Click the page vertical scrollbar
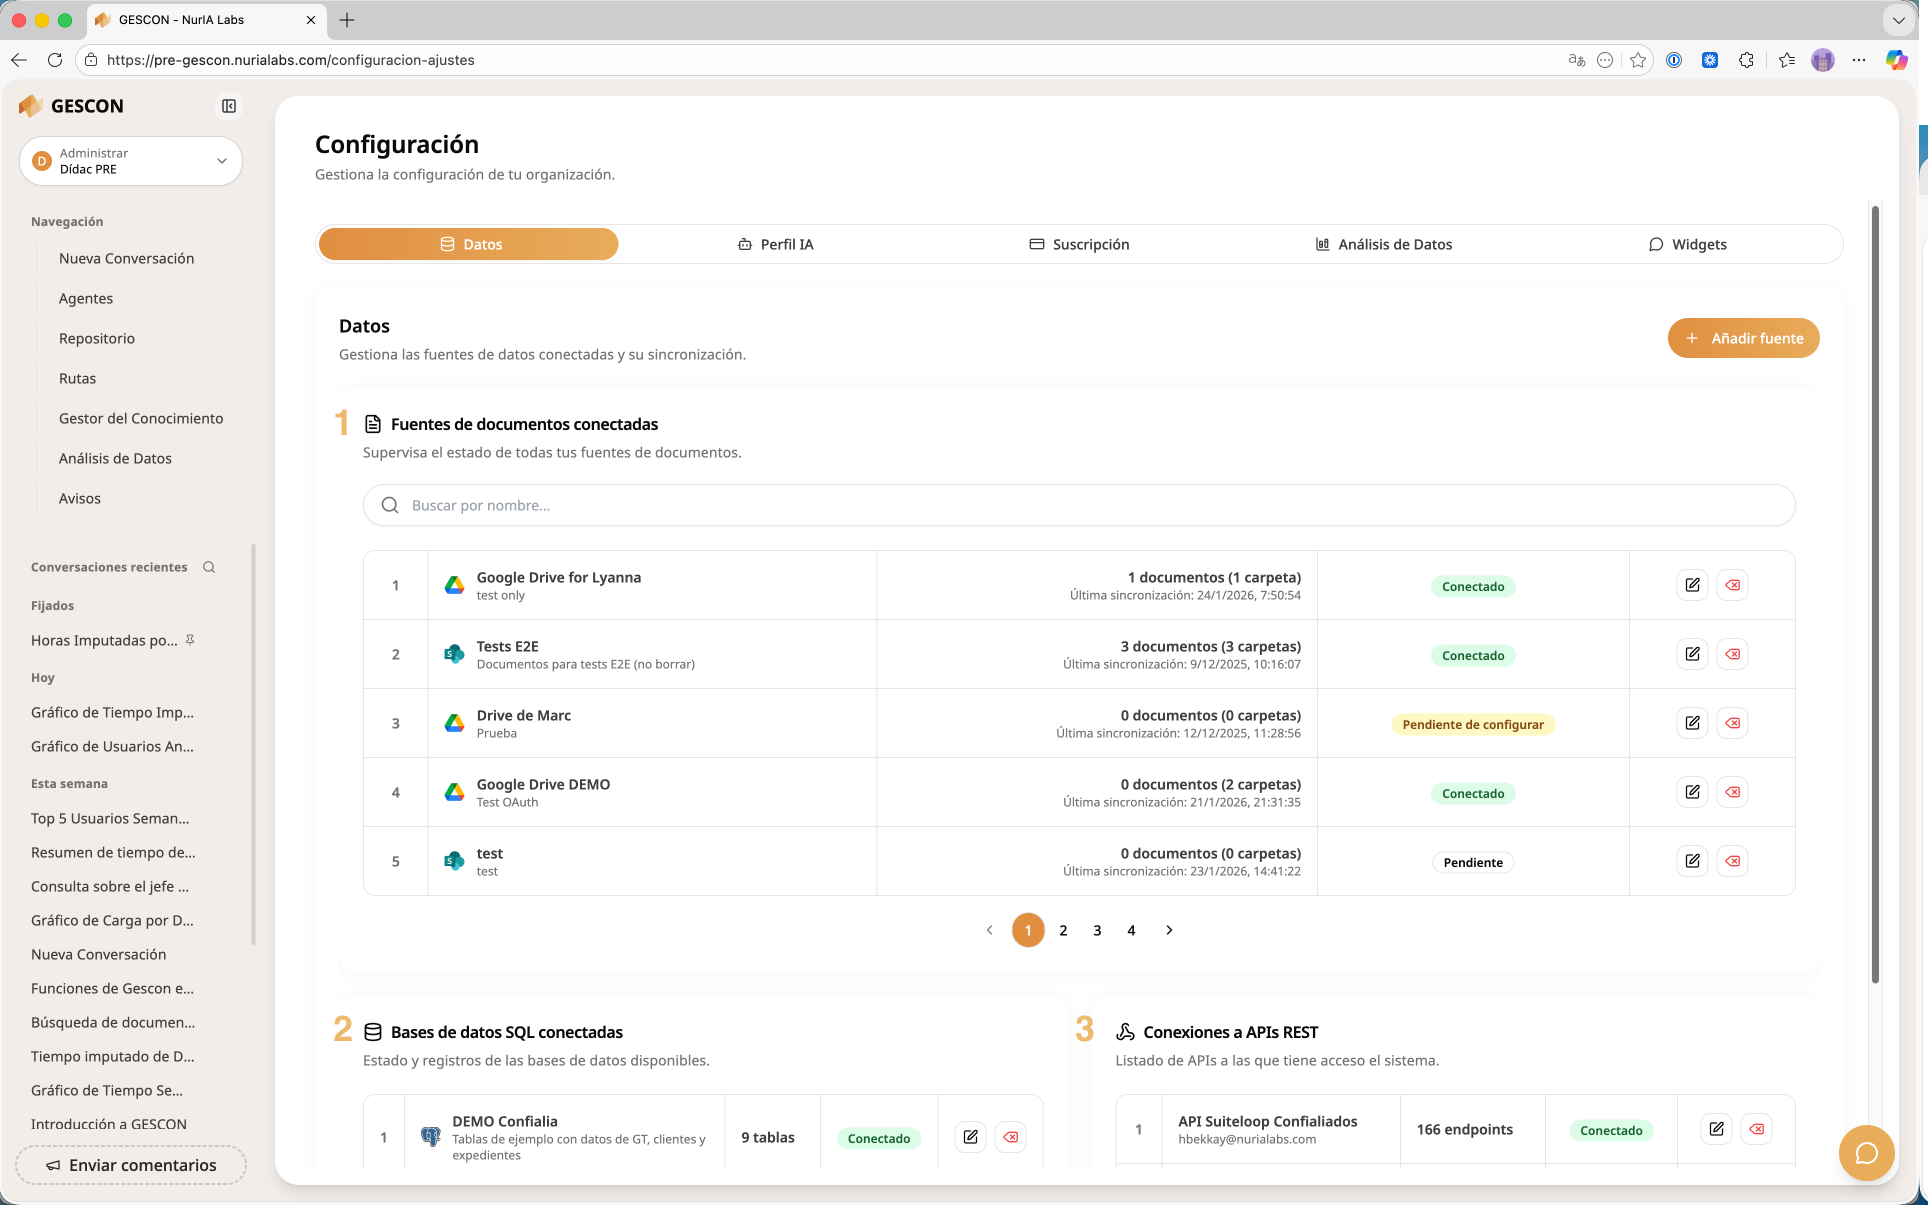Viewport: 1928px width, 1205px height. click(x=1875, y=590)
